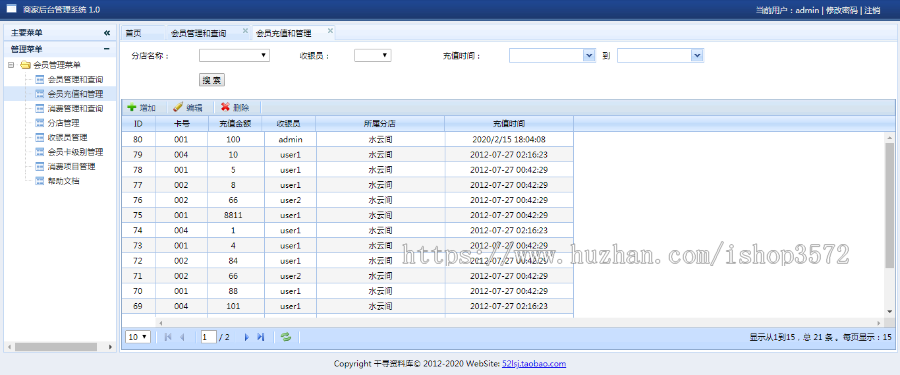Collapse the 会员管理菜单 tree node
Viewport: 900px width, 375px height.
11,65
